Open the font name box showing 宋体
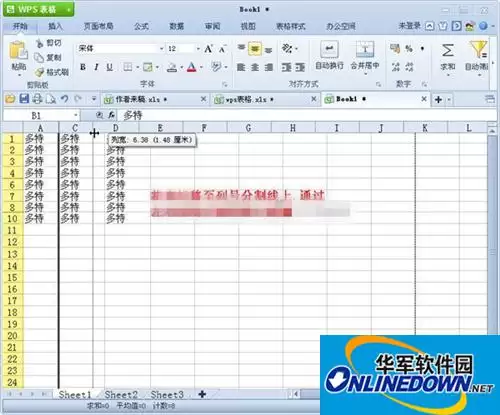 (121, 49)
